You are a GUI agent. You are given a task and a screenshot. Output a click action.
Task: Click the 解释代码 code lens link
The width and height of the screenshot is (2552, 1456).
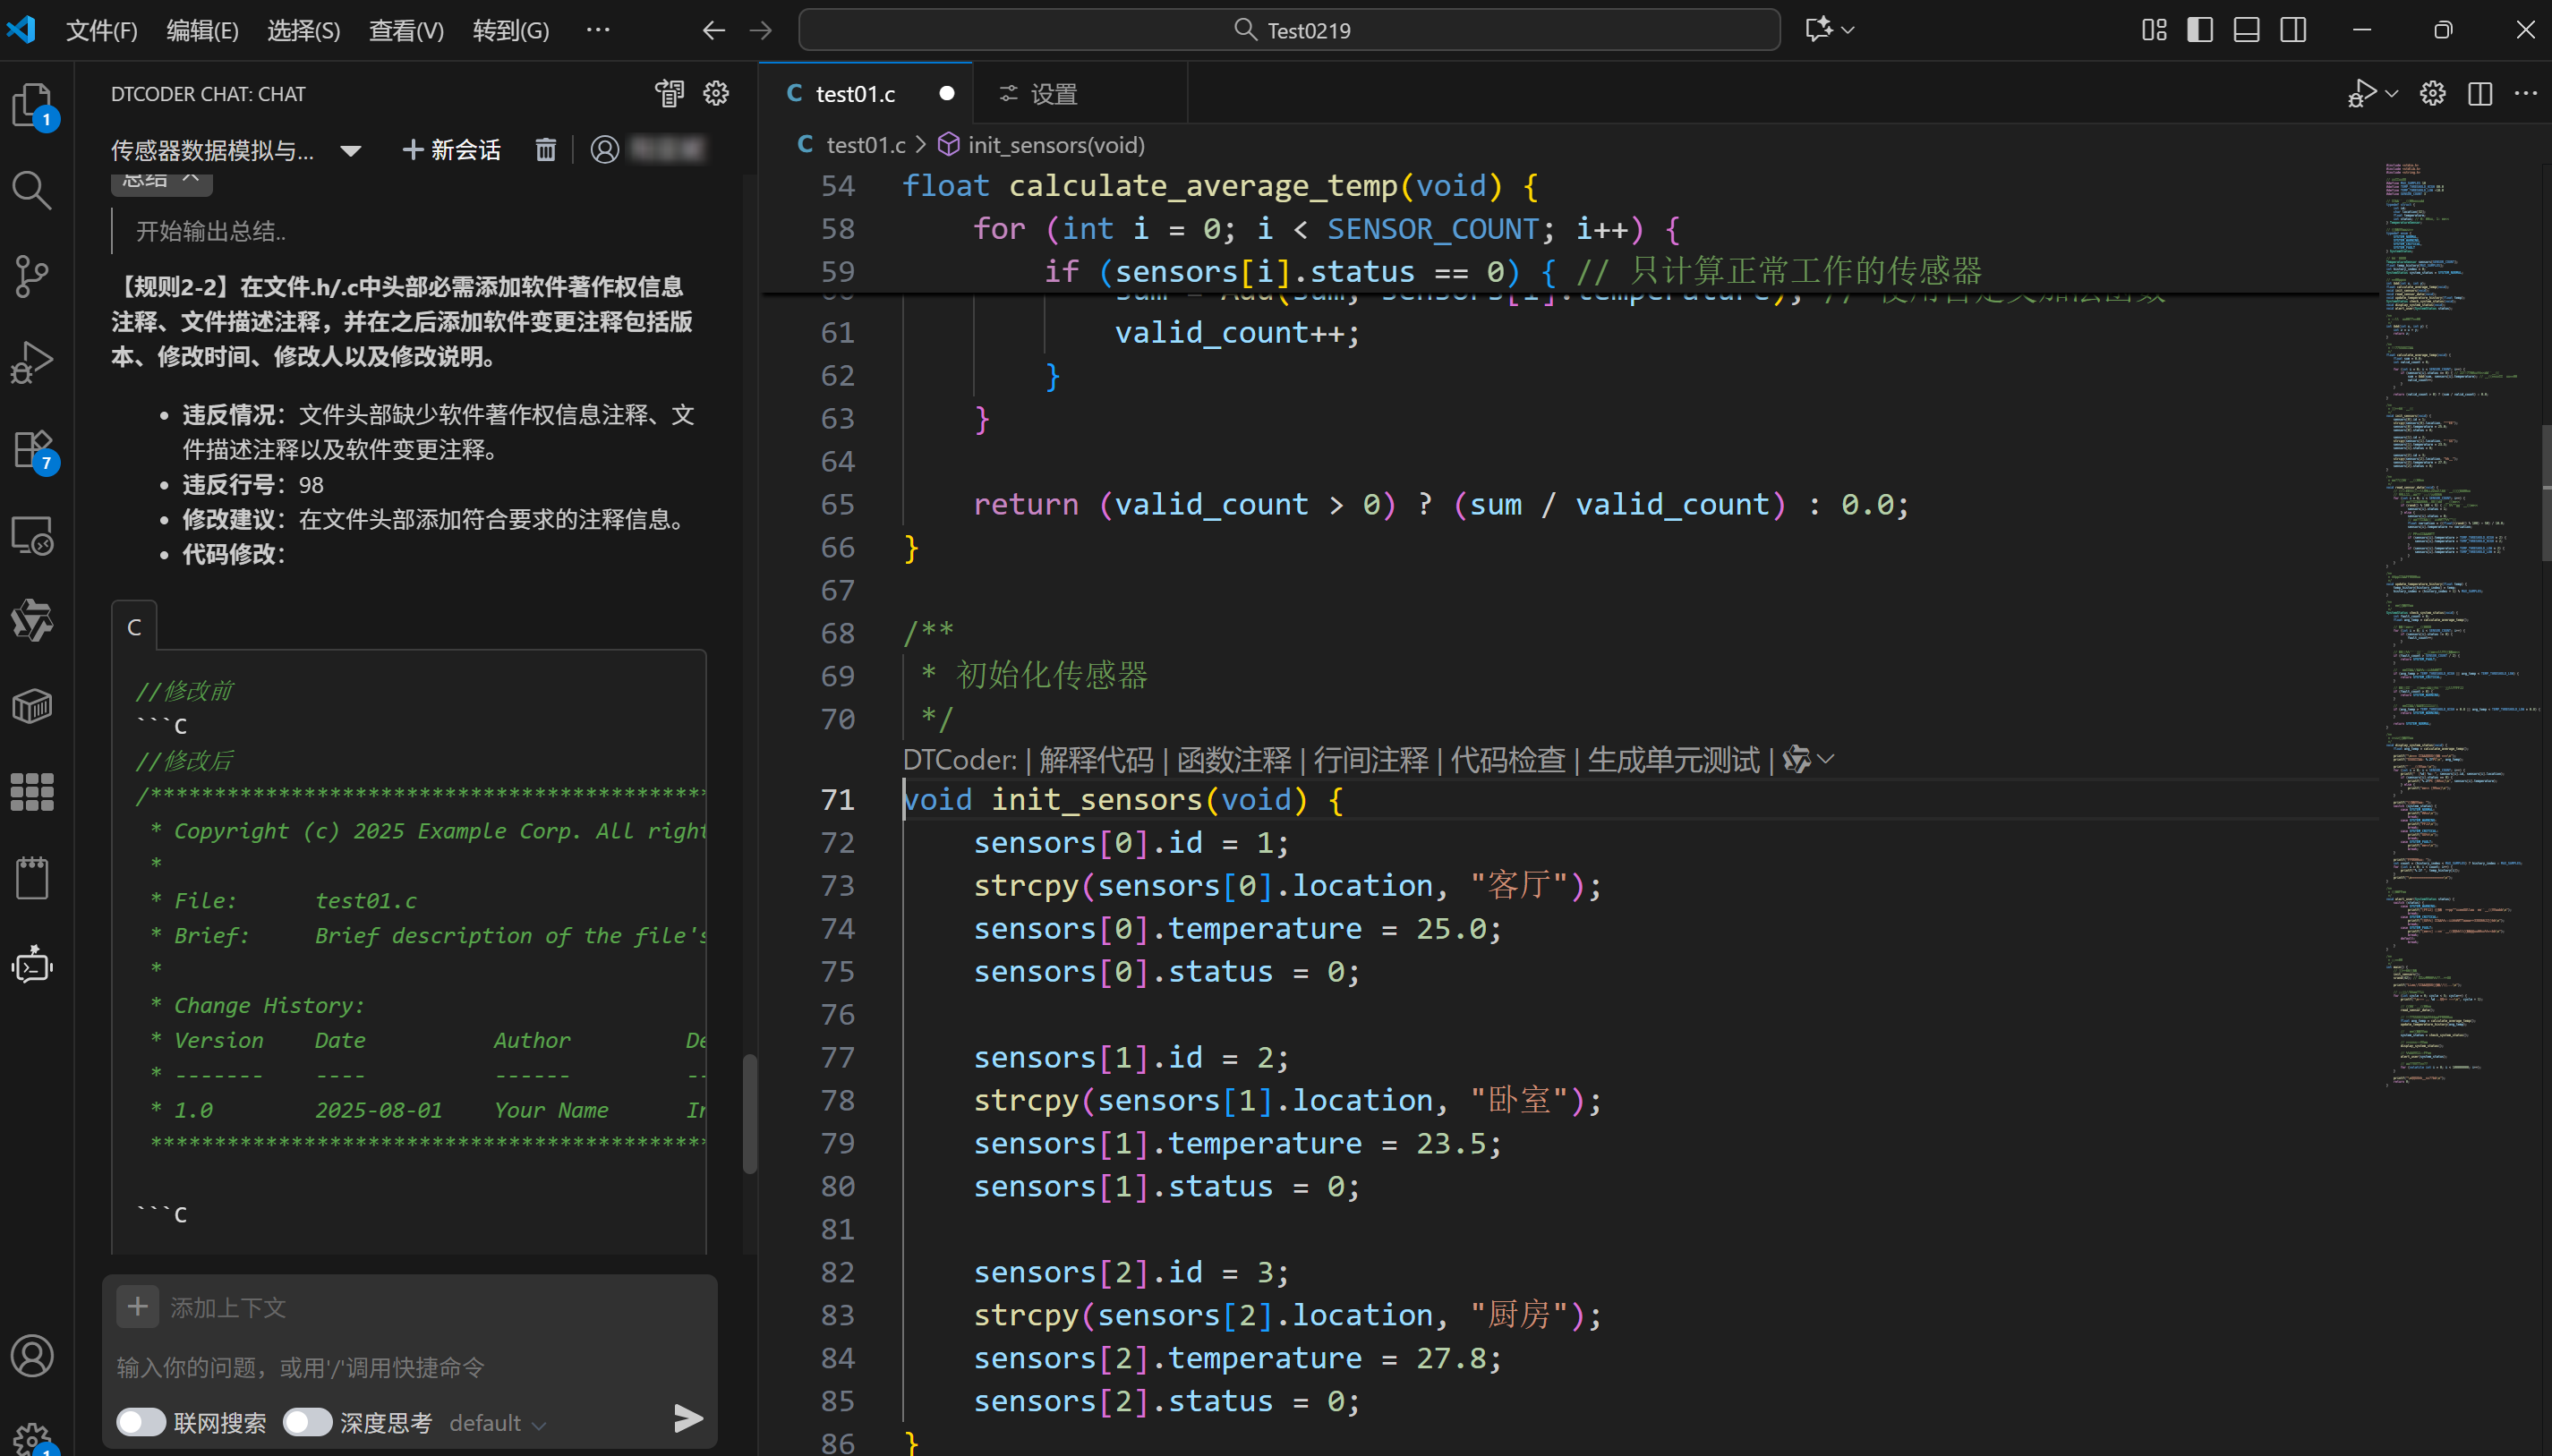pyautogui.click(x=1097, y=760)
